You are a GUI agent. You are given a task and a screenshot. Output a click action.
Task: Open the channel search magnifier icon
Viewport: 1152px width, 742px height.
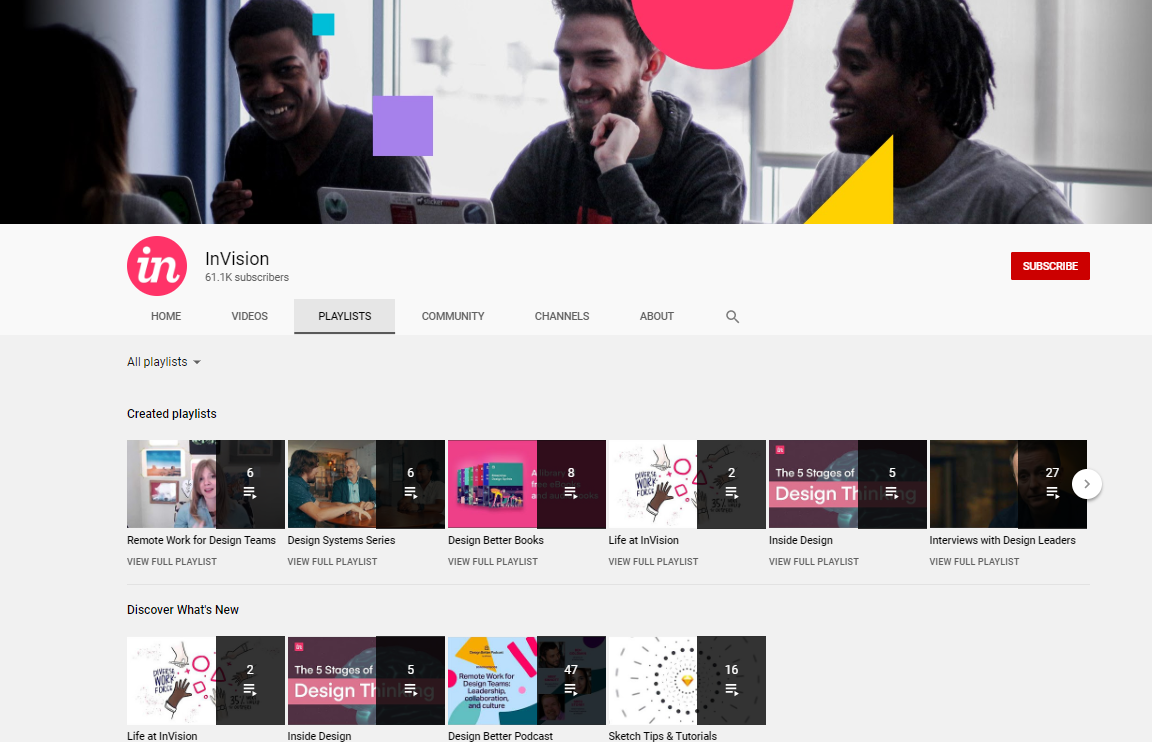pos(732,317)
